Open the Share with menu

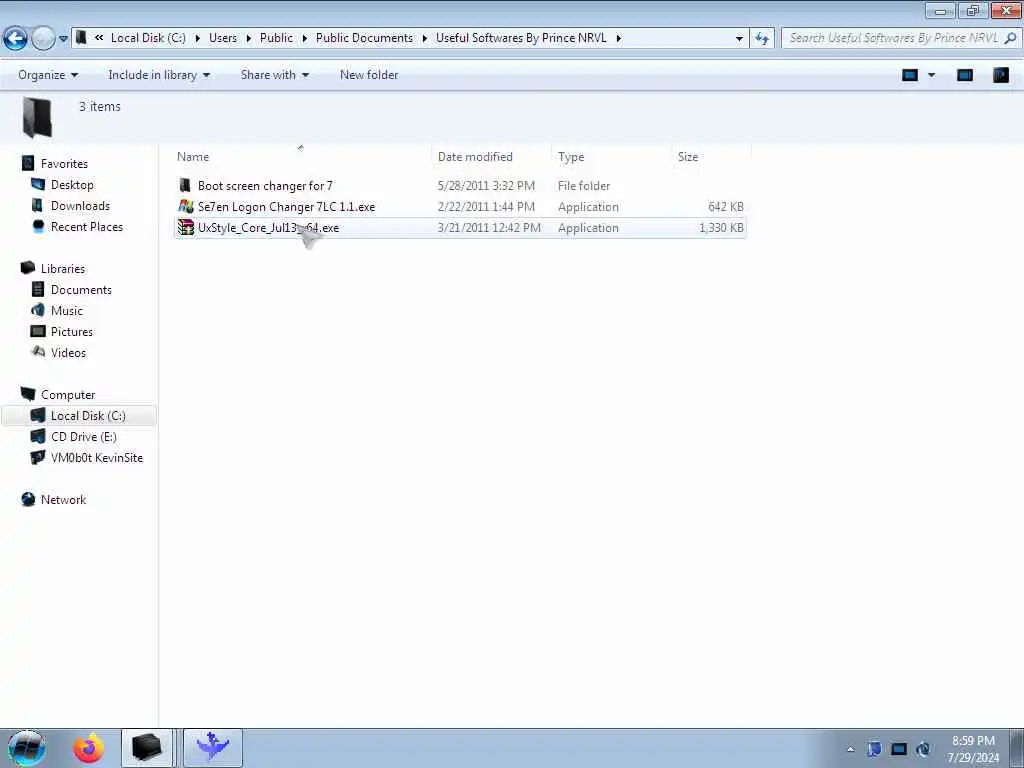pos(274,75)
